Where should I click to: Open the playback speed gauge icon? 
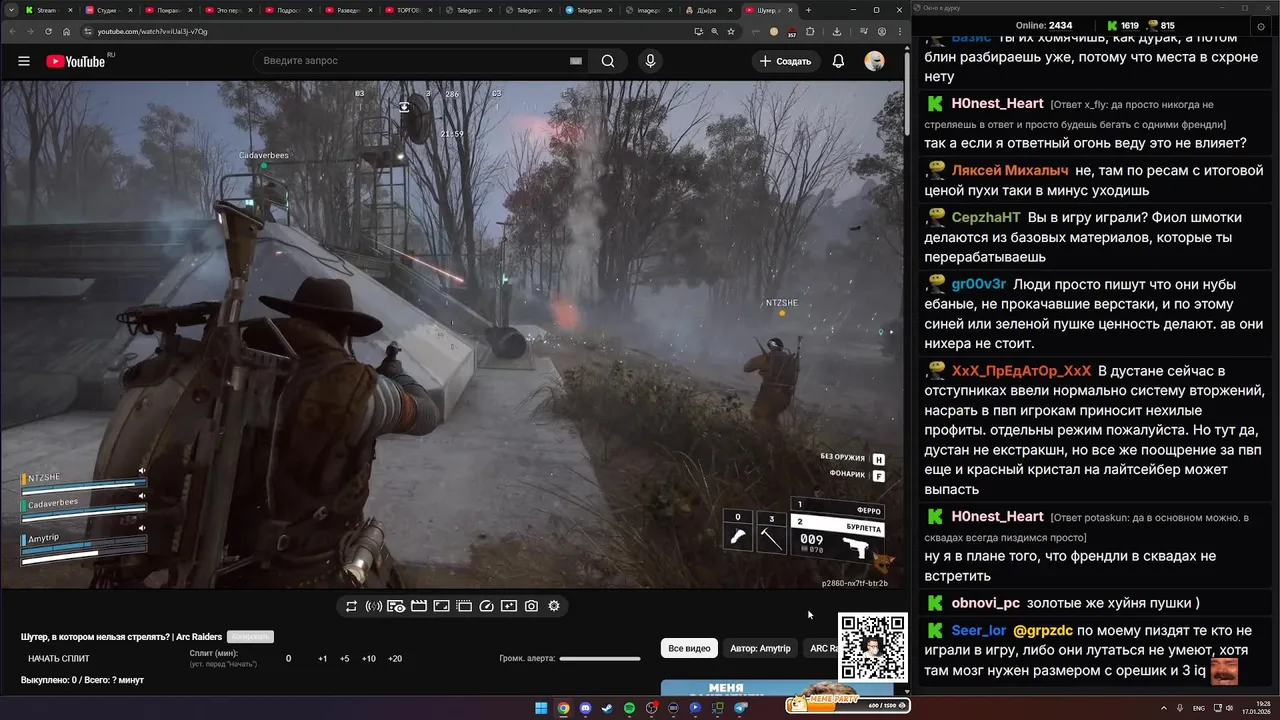[486, 606]
